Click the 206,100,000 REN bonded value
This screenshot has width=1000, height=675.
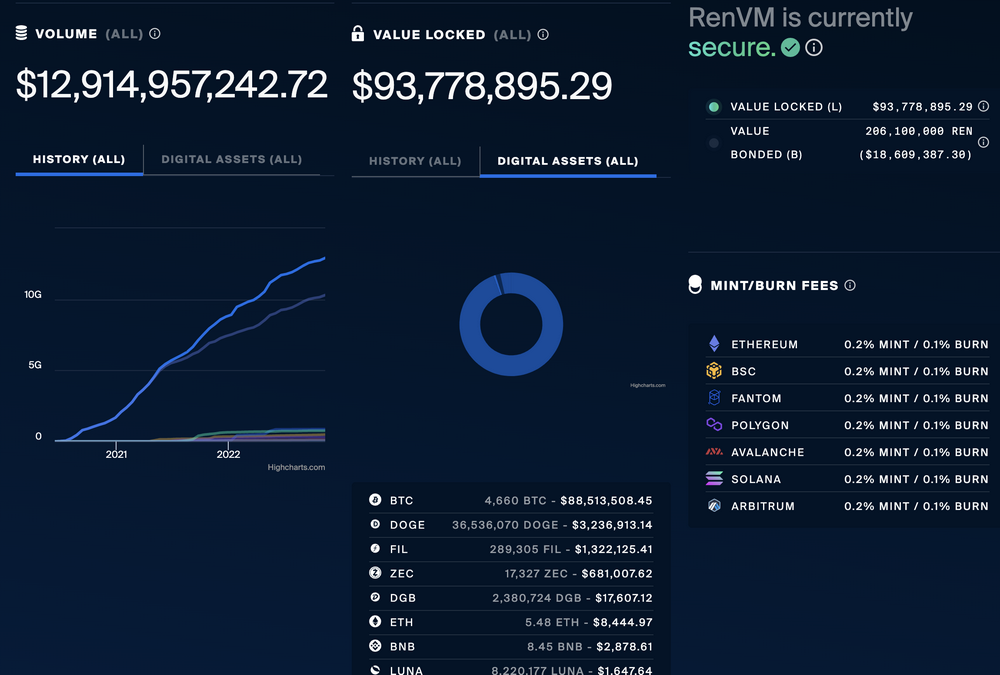coord(919,131)
